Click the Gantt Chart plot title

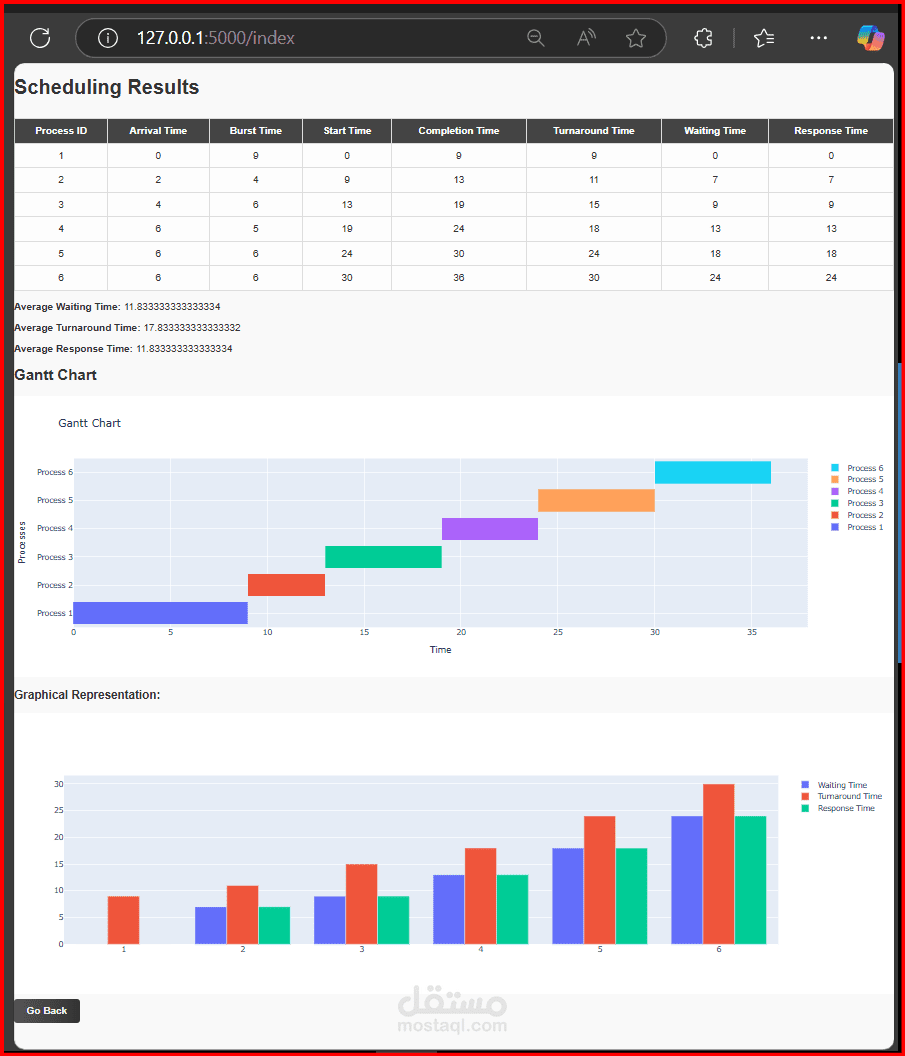click(90, 423)
